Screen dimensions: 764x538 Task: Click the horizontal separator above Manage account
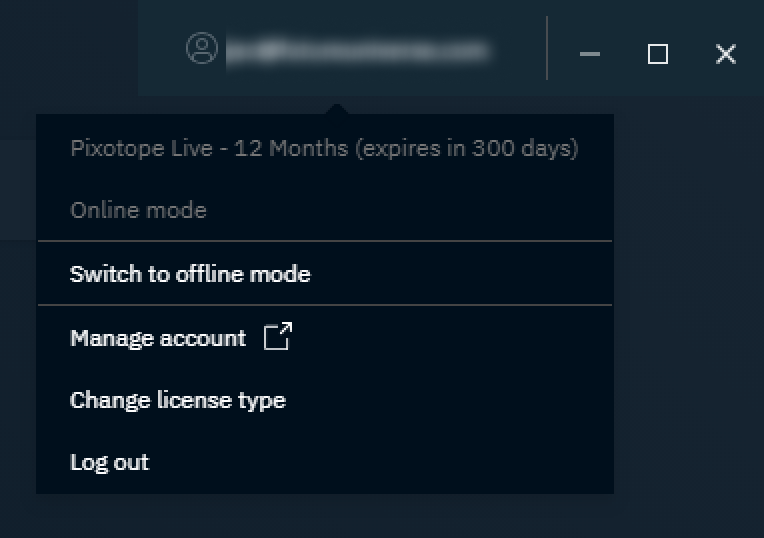click(324, 305)
